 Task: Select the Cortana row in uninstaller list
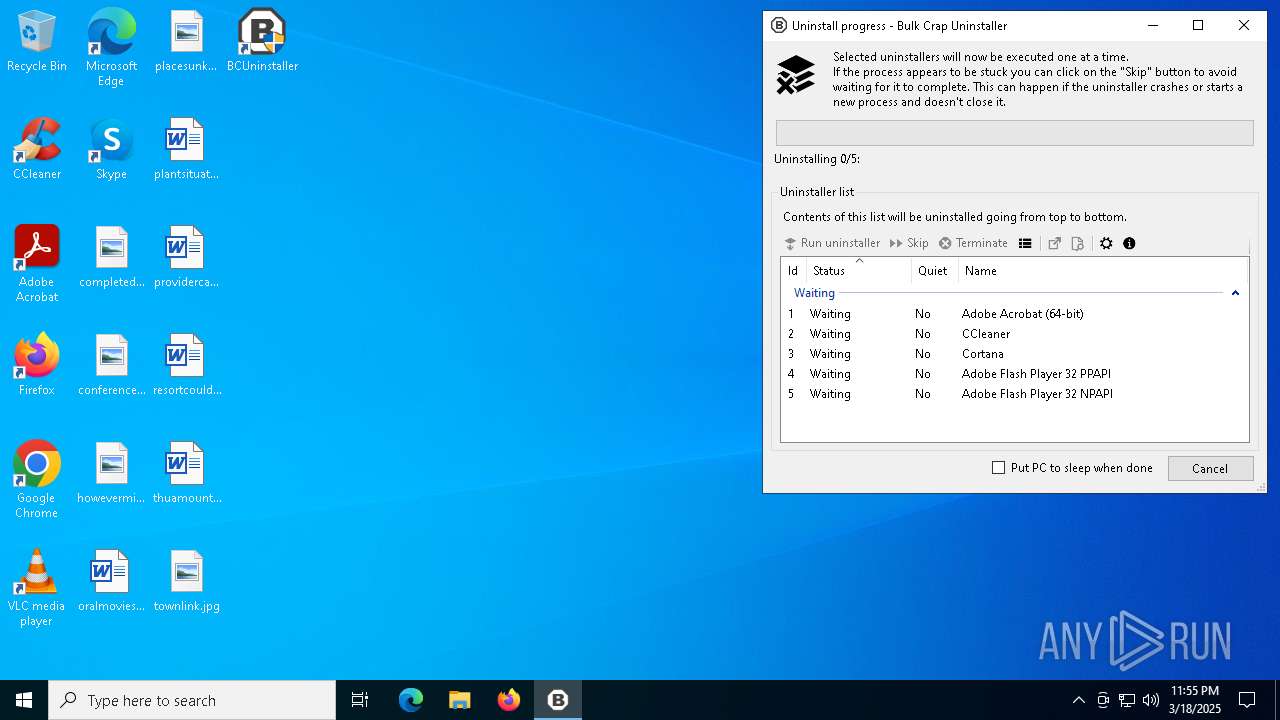click(x=1014, y=354)
